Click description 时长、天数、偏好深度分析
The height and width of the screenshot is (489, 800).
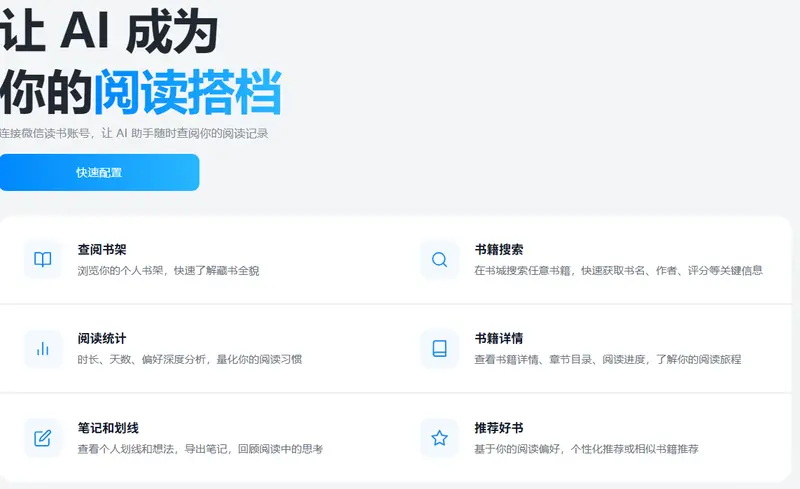[141, 359]
